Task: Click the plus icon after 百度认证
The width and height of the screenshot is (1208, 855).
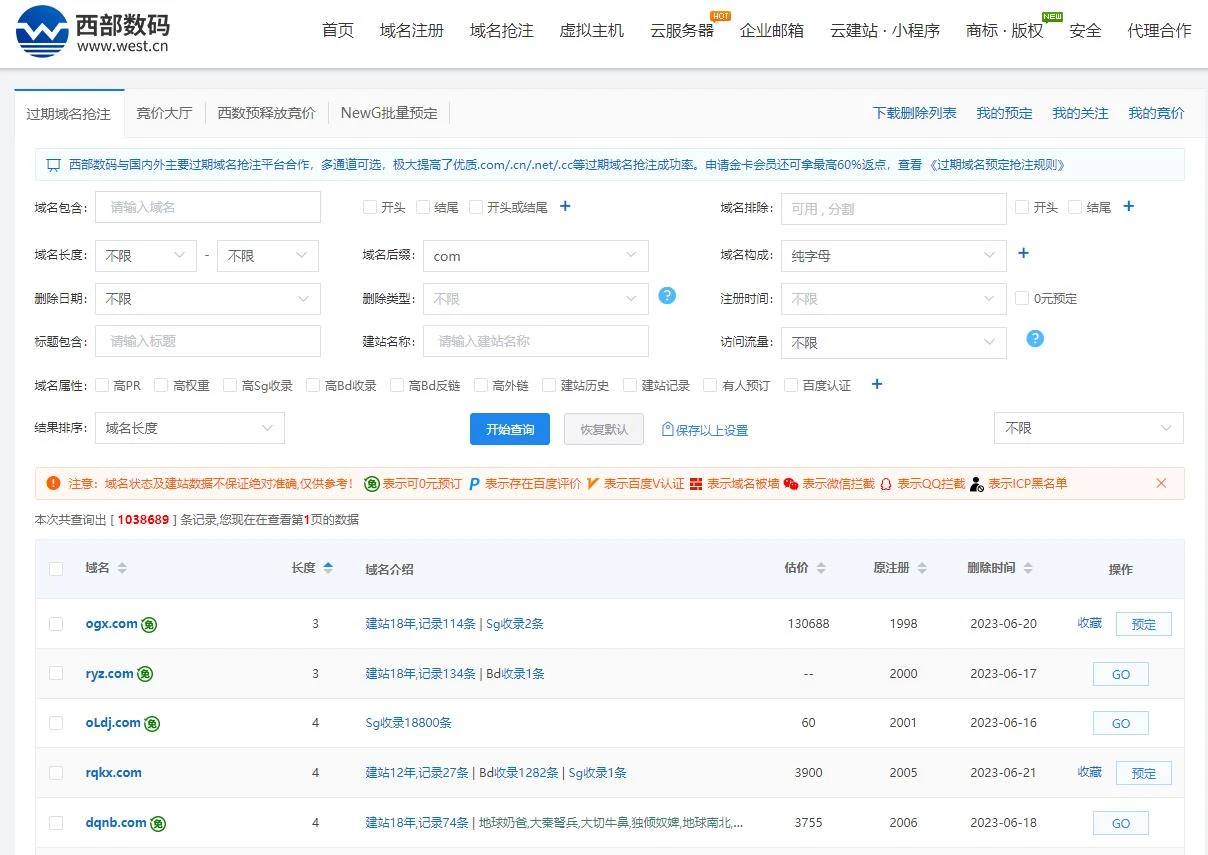Action: pyautogui.click(x=877, y=384)
